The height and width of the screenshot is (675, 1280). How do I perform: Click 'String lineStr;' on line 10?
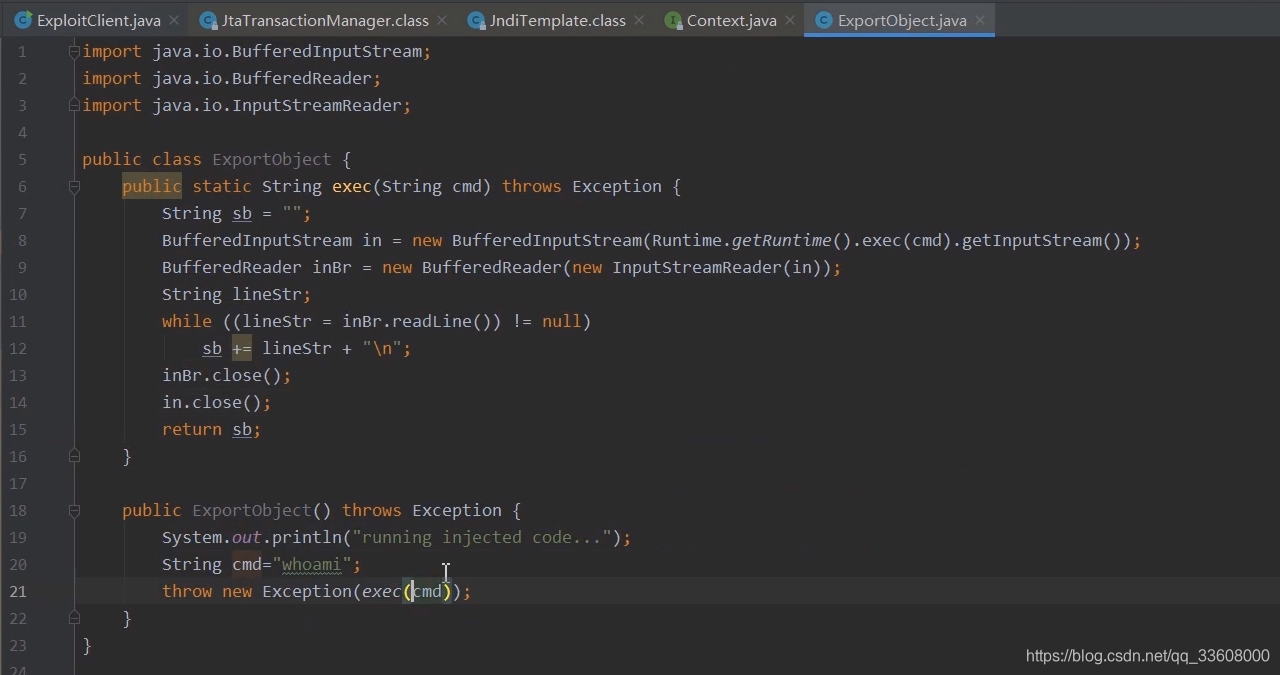[237, 294]
